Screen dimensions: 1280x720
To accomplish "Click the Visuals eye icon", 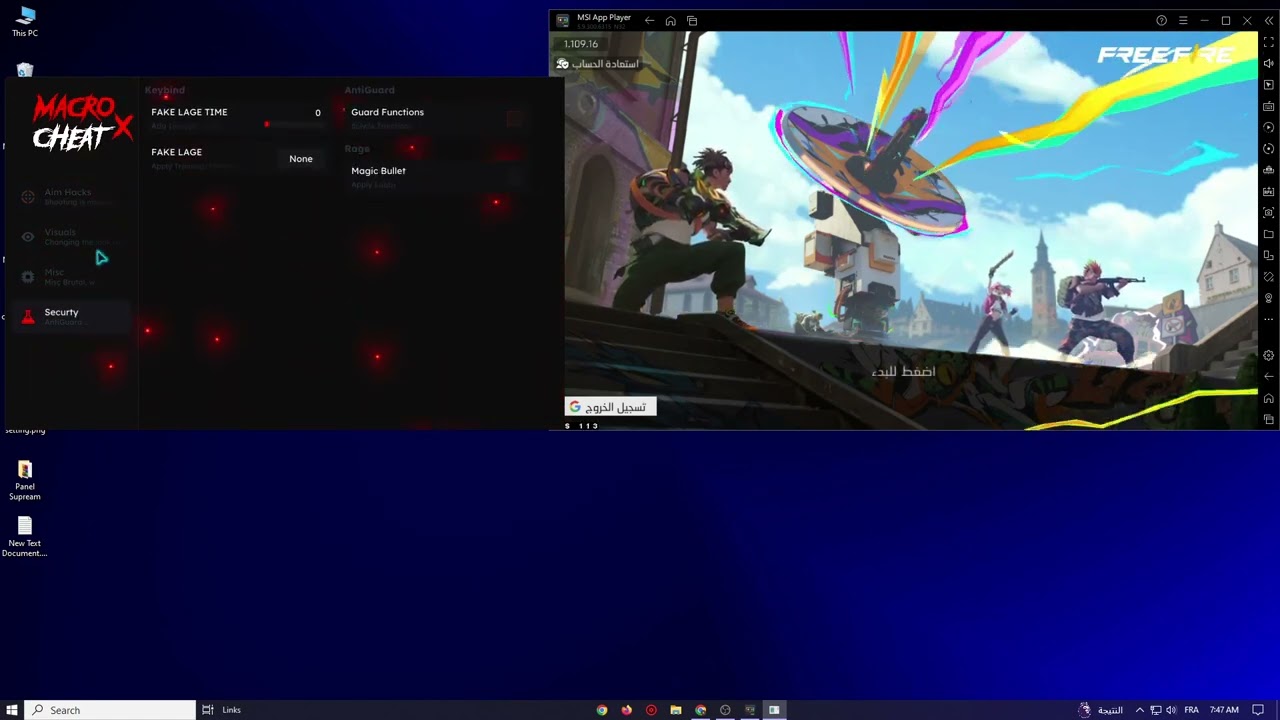I will click(x=28, y=237).
